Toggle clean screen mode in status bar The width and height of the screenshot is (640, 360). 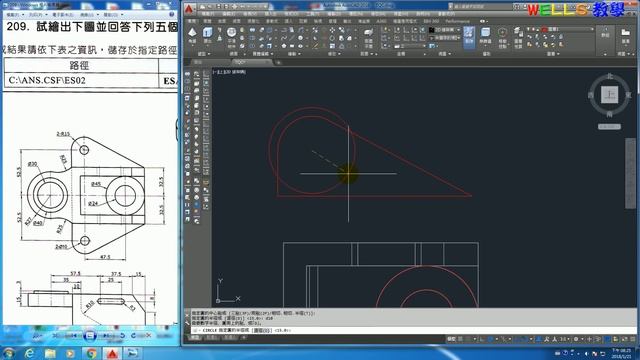point(623,339)
